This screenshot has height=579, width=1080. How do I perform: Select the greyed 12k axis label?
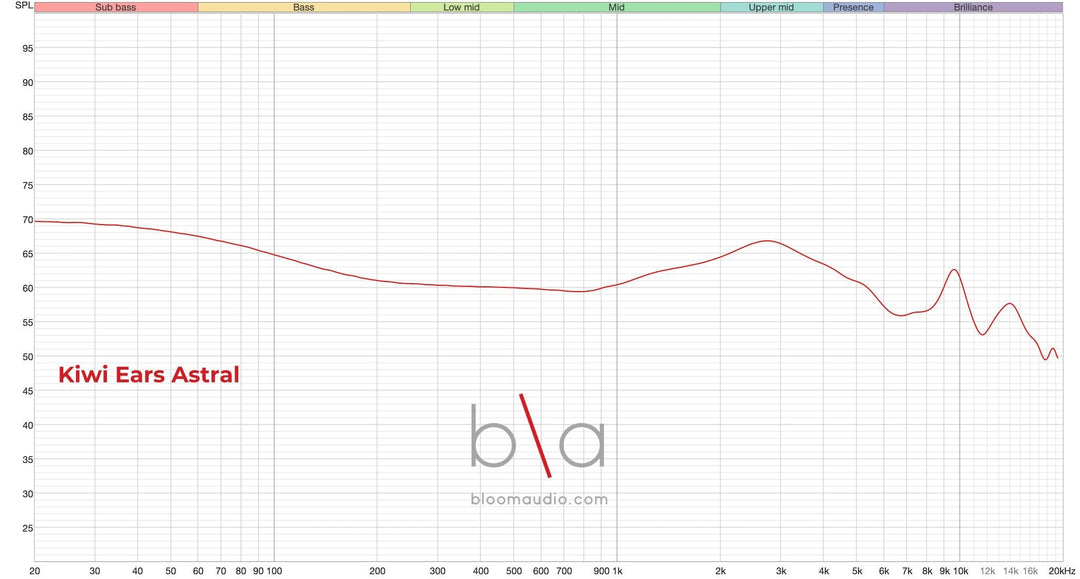point(988,571)
